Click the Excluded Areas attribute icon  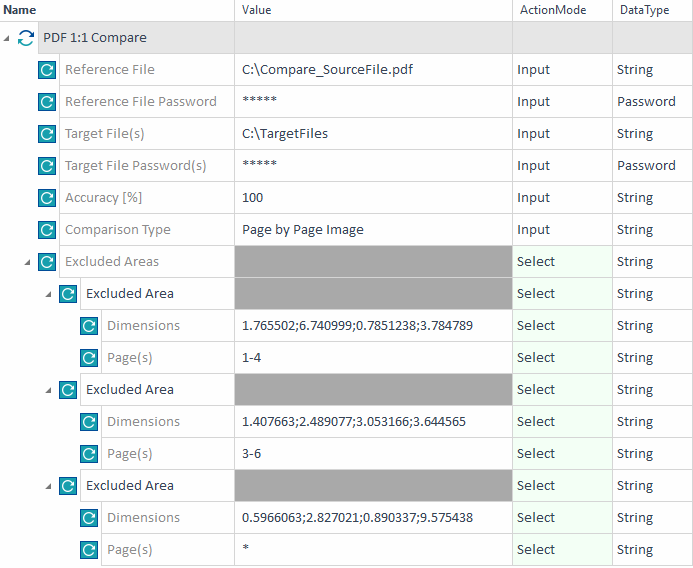[46, 262]
